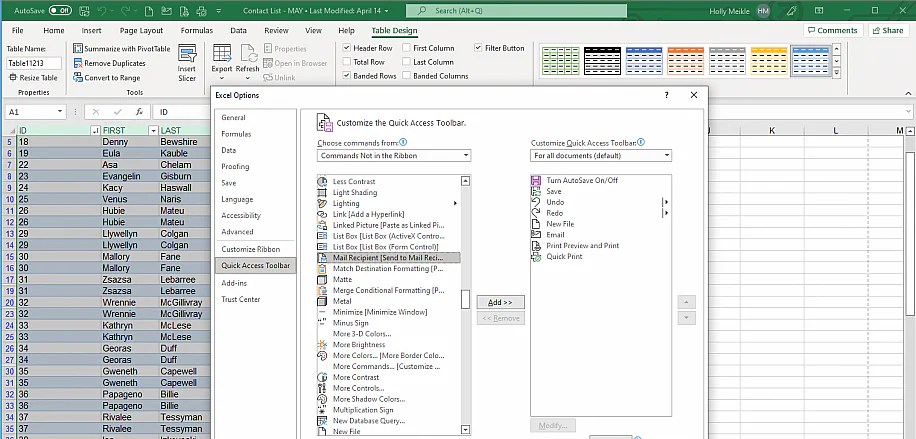Apply the yellow table style thumbnail

coord(769,61)
